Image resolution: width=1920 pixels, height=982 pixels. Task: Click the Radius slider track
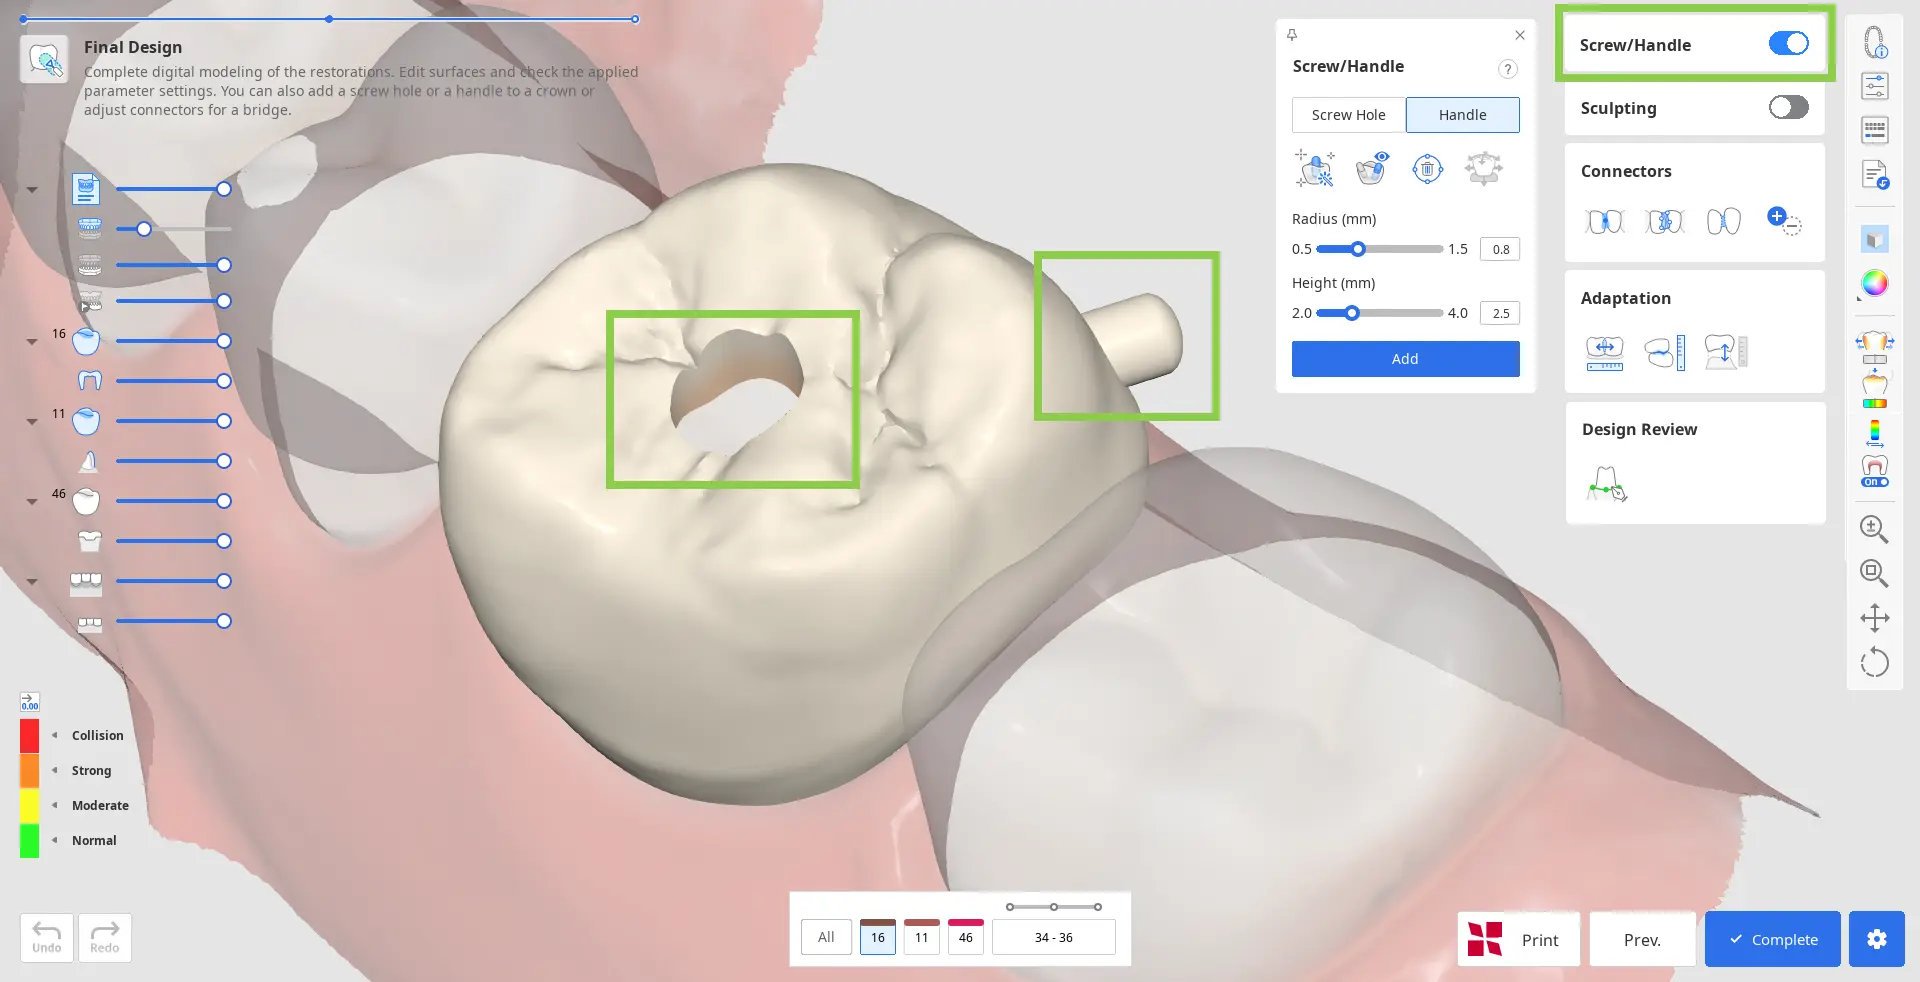[x=1379, y=249]
